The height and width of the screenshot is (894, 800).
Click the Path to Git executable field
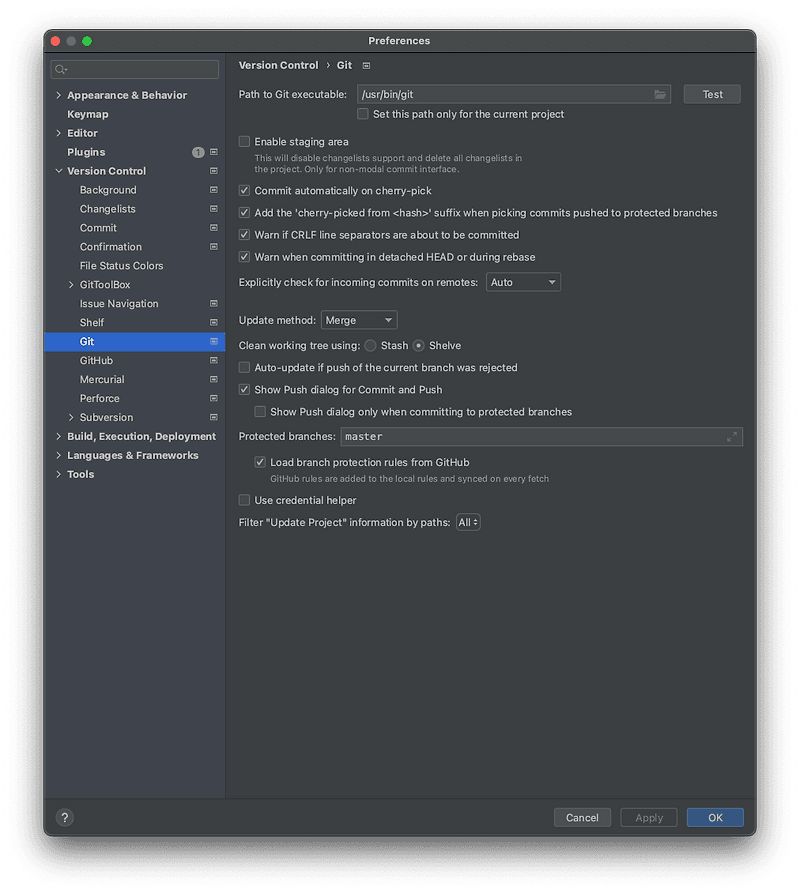pos(500,94)
